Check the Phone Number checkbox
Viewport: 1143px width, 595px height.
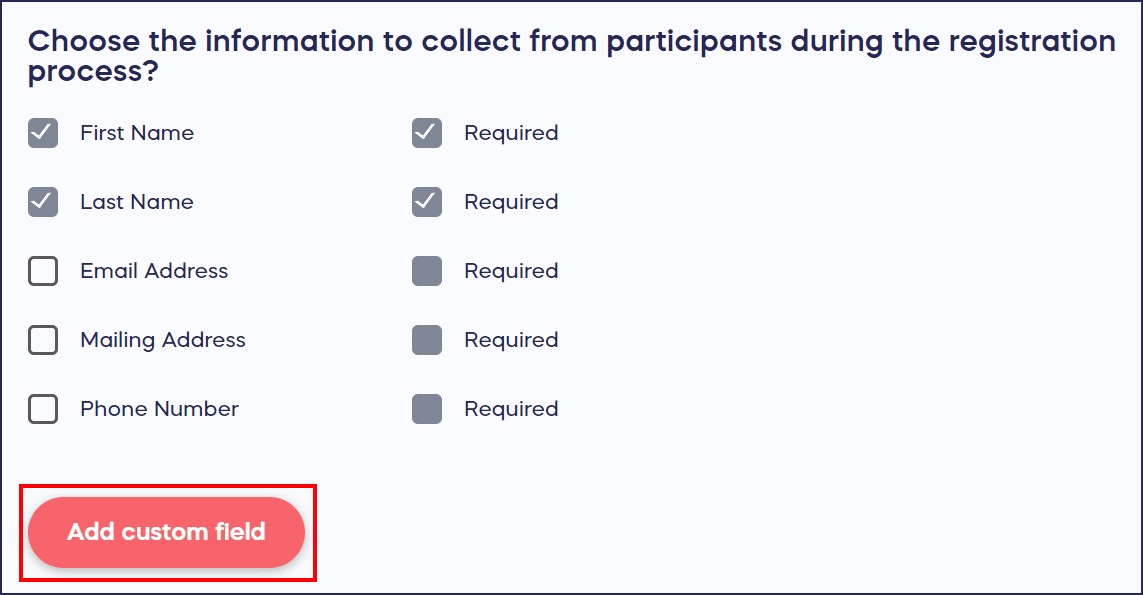43,409
